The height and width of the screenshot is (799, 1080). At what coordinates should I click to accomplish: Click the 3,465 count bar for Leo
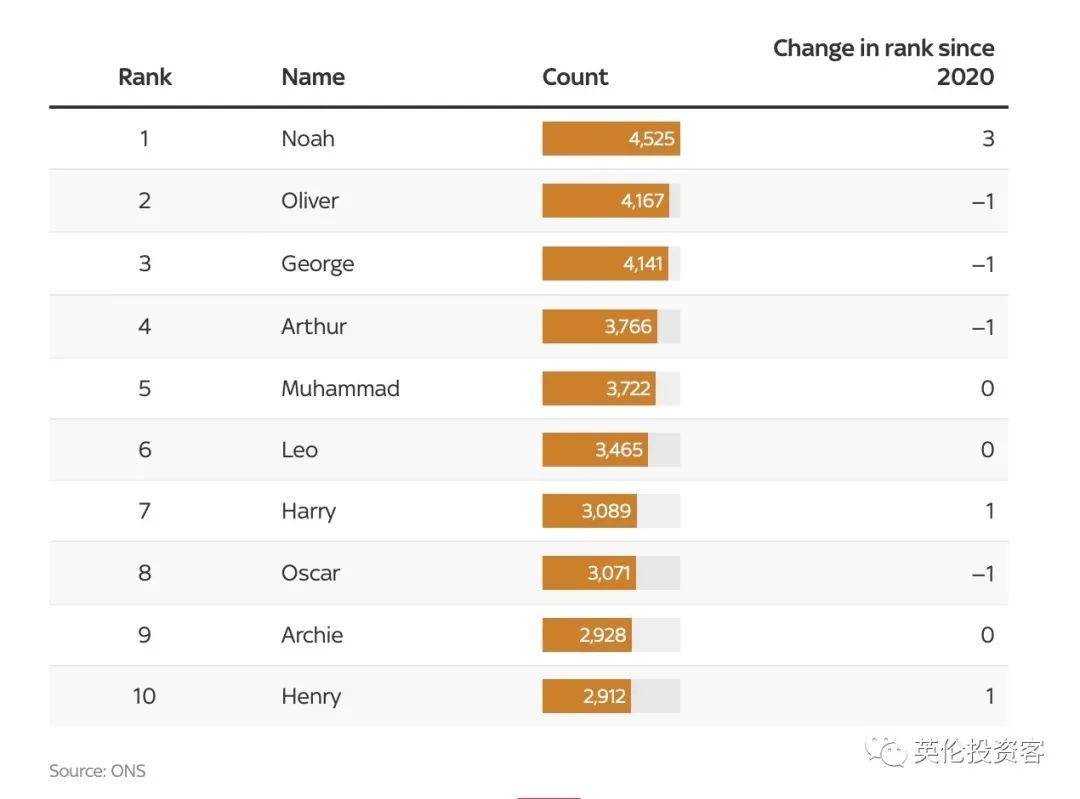point(594,450)
